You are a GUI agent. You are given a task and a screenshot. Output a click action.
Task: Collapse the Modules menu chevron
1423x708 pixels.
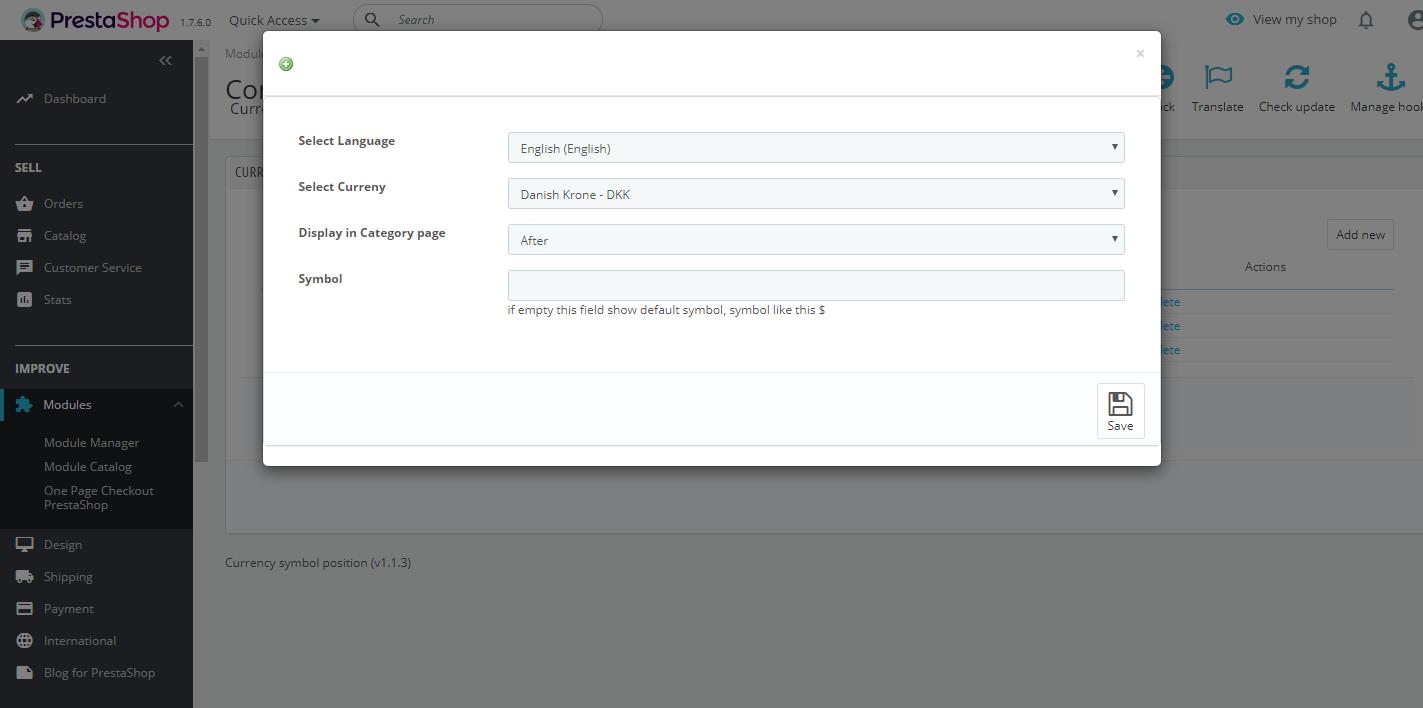pos(178,405)
